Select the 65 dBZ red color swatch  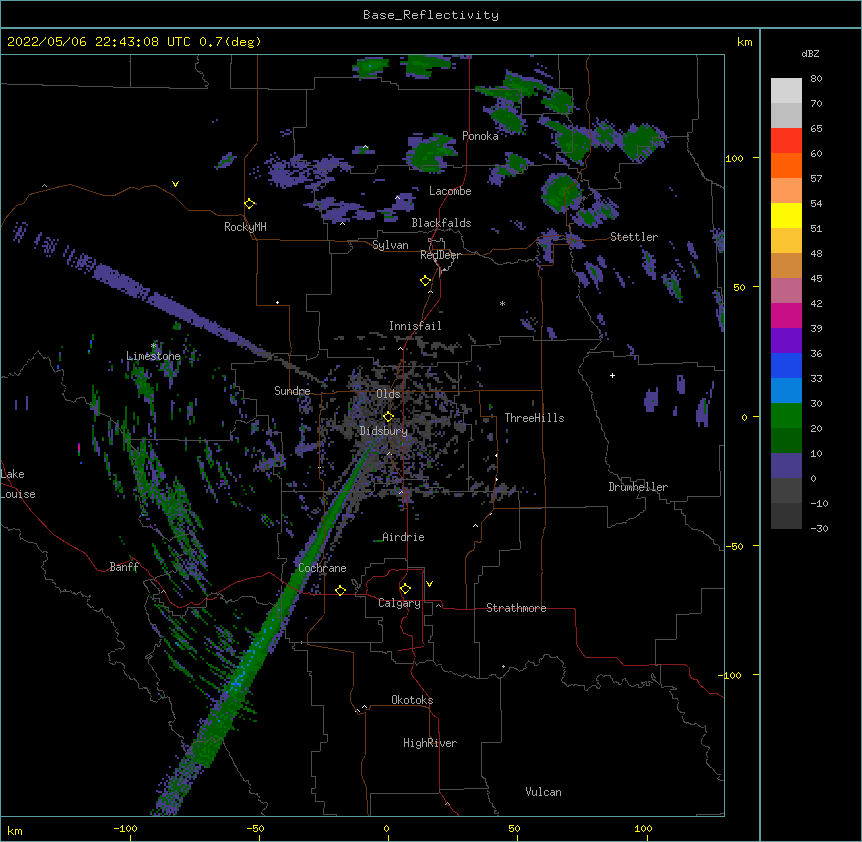pos(786,141)
